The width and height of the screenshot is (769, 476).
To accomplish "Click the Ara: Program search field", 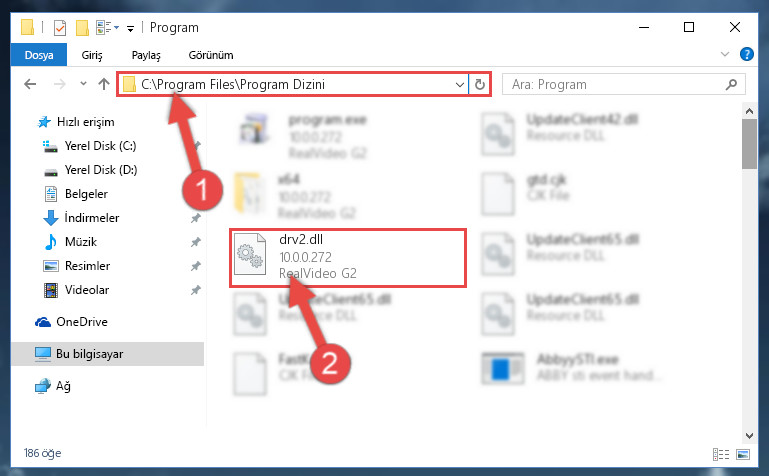I will (x=616, y=84).
